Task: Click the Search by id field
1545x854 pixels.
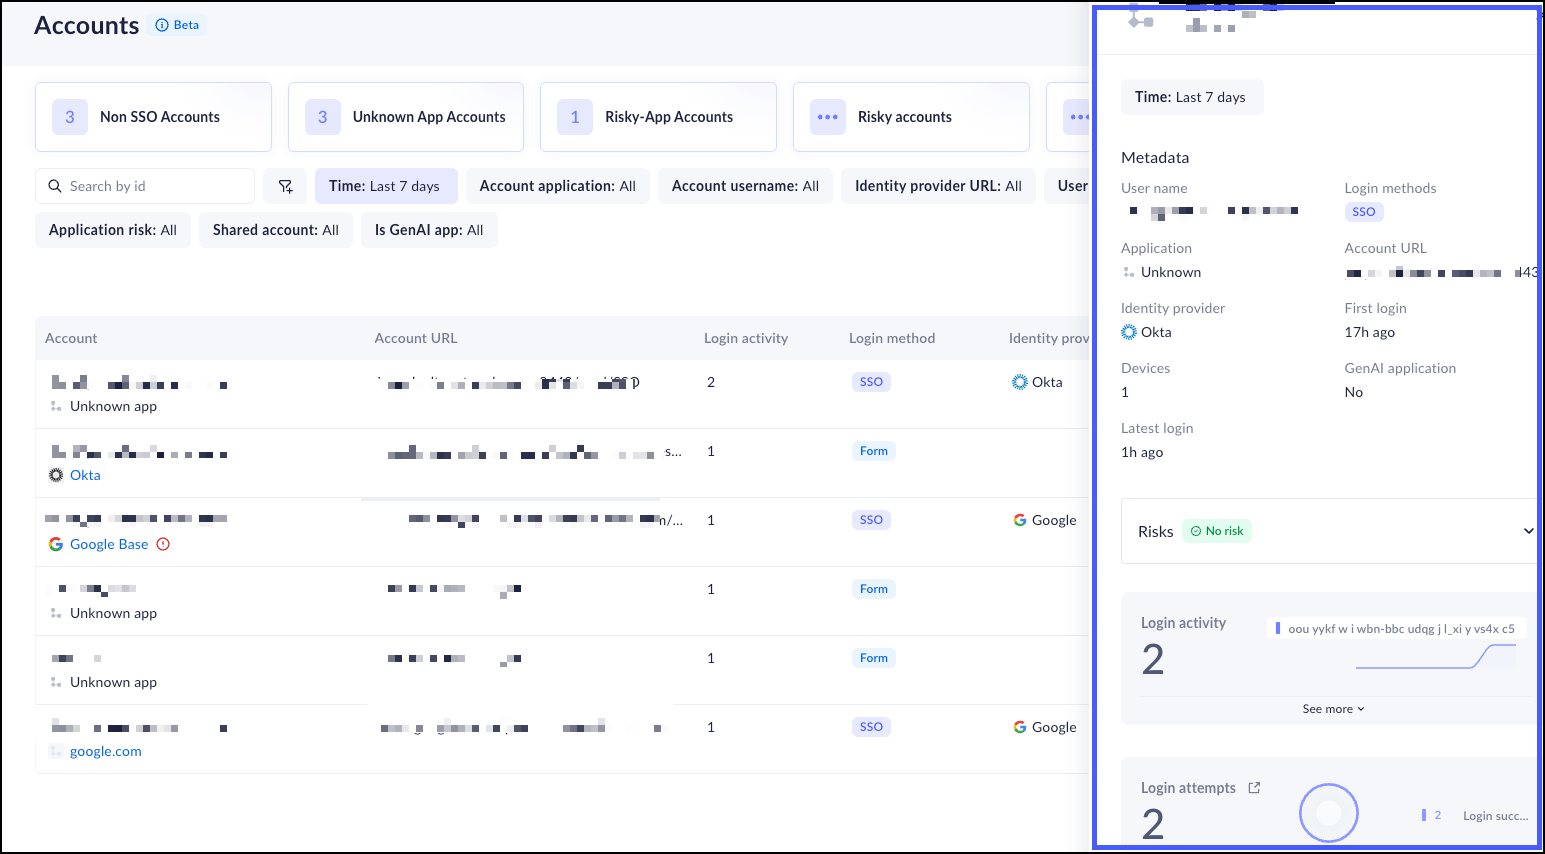Action: point(145,186)
